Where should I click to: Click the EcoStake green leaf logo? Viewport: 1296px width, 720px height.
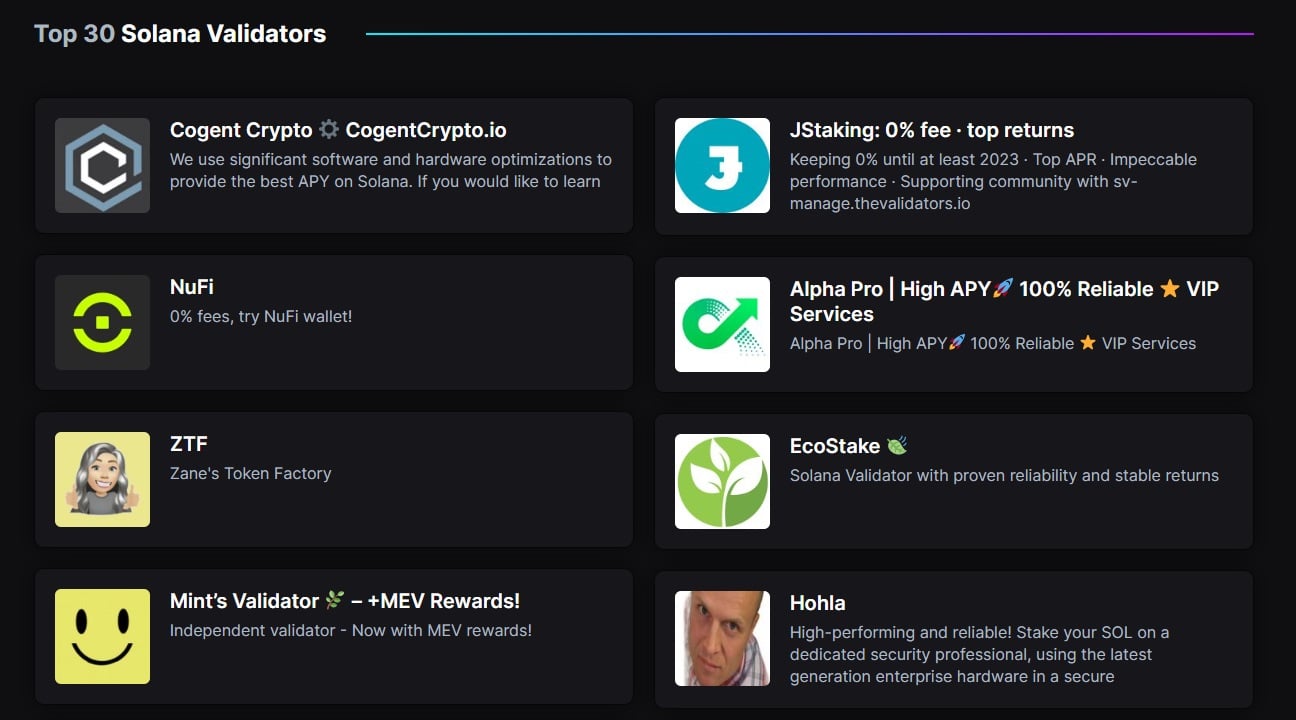click(722, 481)
